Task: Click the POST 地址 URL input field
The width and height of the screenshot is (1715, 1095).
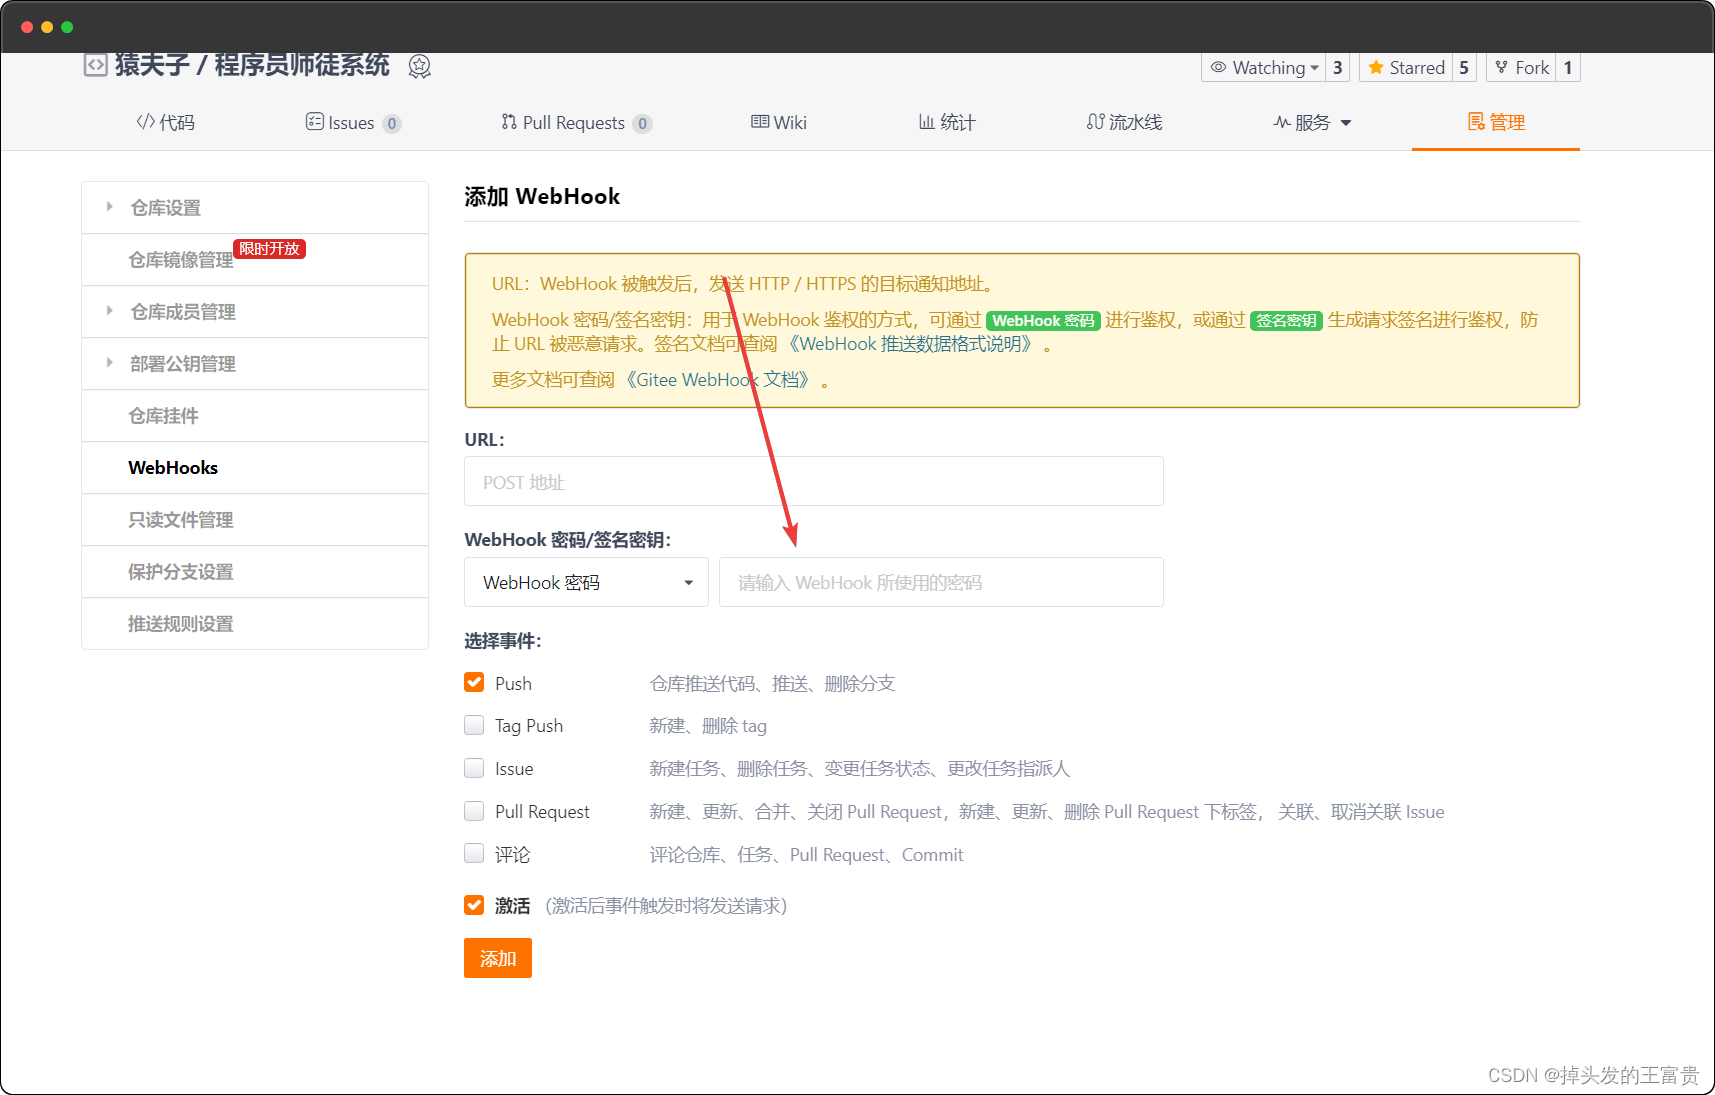Action: coord(813,482)
